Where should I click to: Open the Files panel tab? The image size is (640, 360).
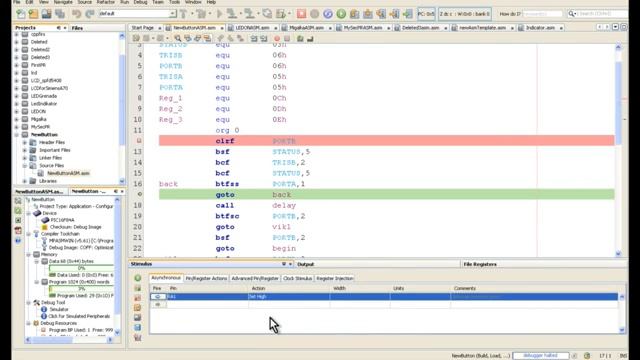pos(77,28)
